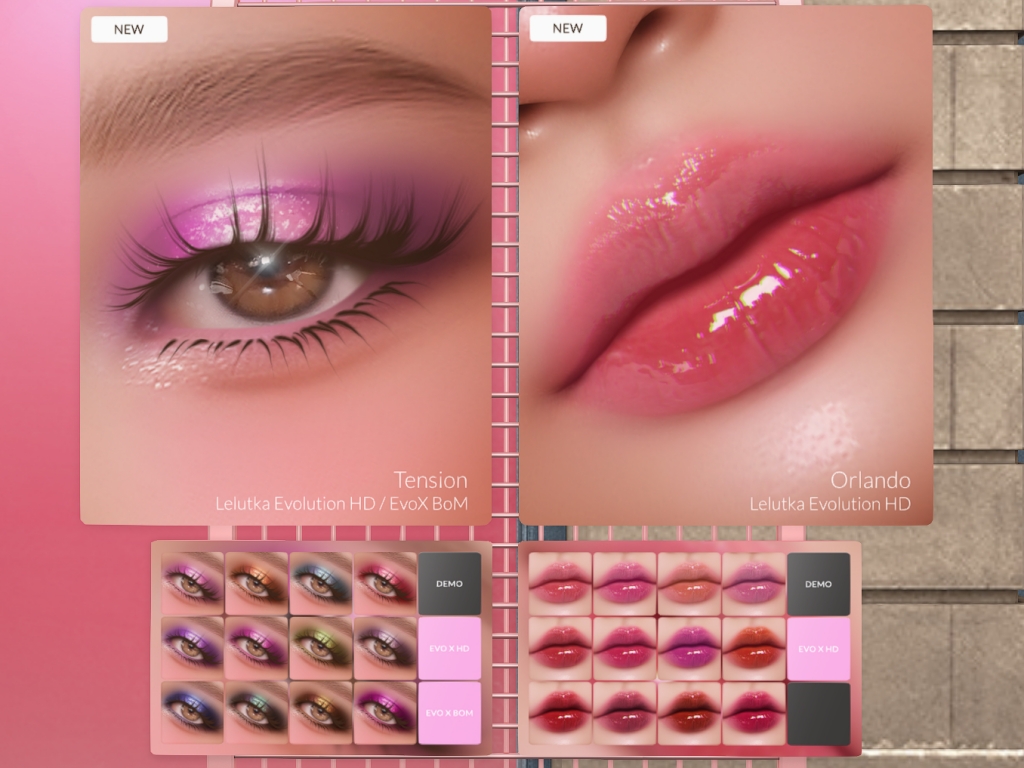Choose the peach coral lip swatch
This screenshot has width=1024, height=768.
coord(689,584)
